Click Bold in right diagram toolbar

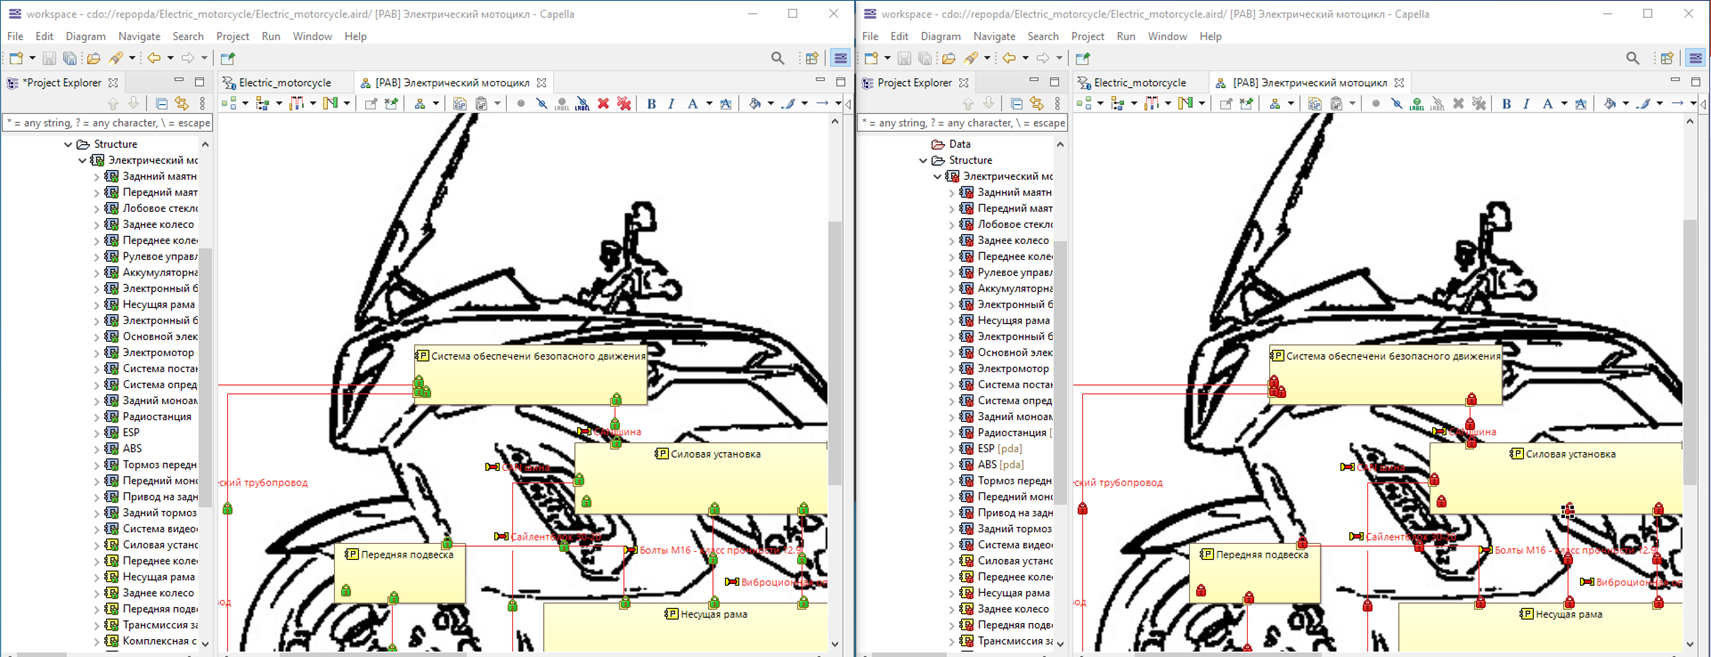[1506, 104]
